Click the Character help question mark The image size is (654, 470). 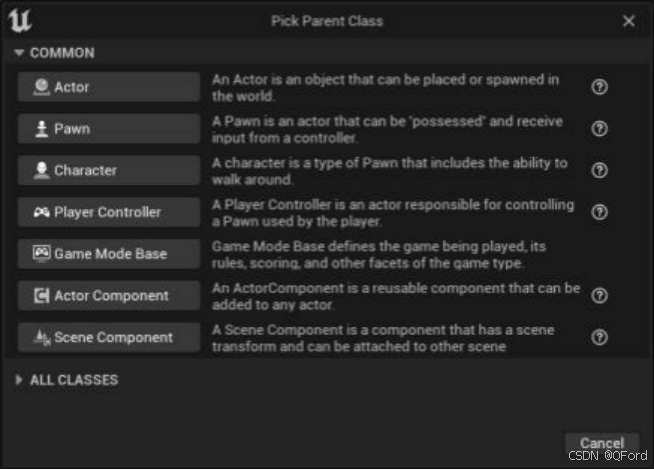[600, 171]
